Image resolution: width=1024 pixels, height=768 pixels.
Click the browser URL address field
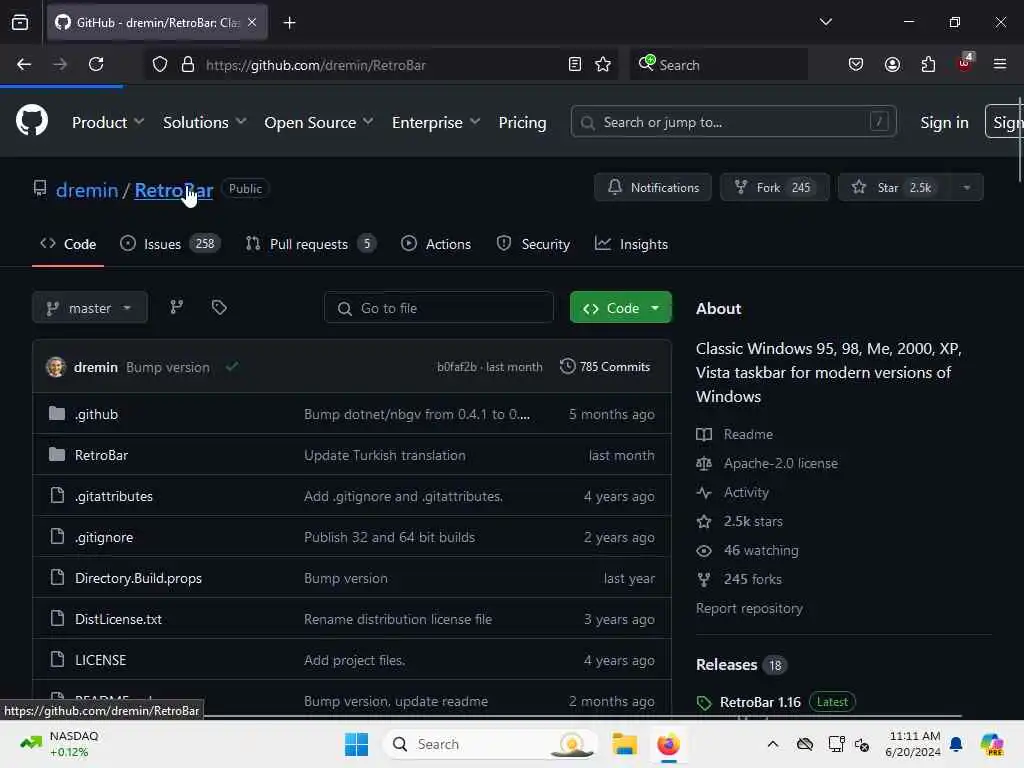[379, 65]
